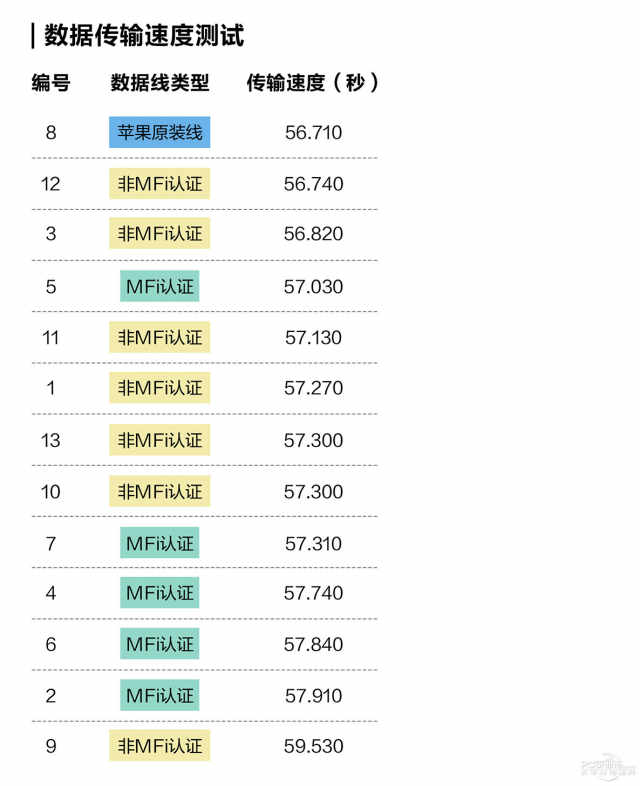640x786 pixels.
Task: Select the value 56.710
Action: click(x=313, y=133)
